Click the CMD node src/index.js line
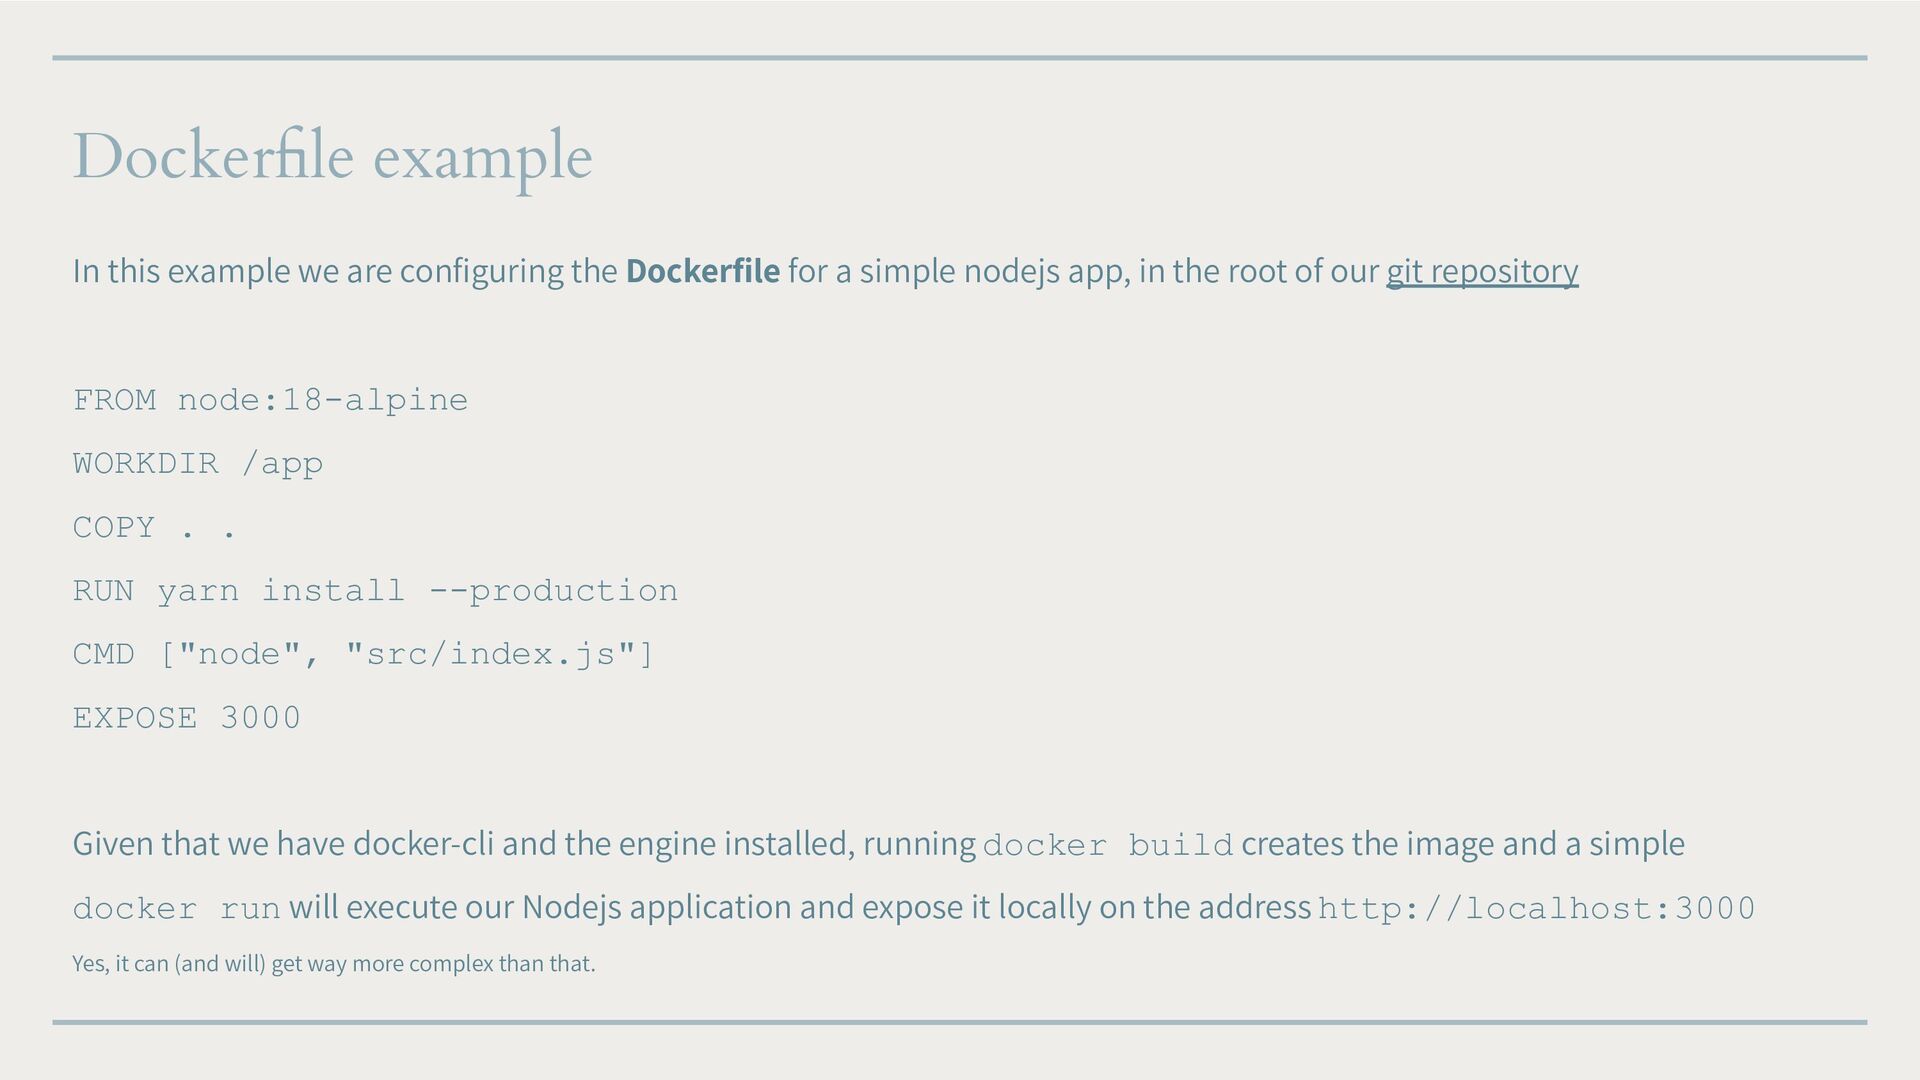 (x=363, y=654)
